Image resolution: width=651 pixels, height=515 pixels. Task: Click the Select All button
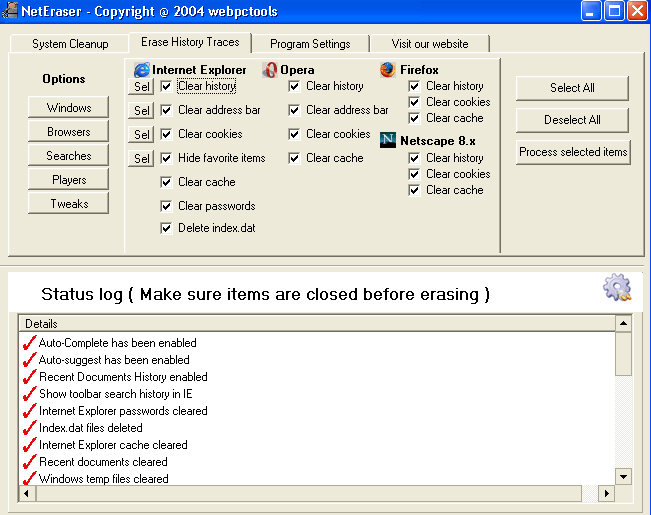tap(572, 88)
